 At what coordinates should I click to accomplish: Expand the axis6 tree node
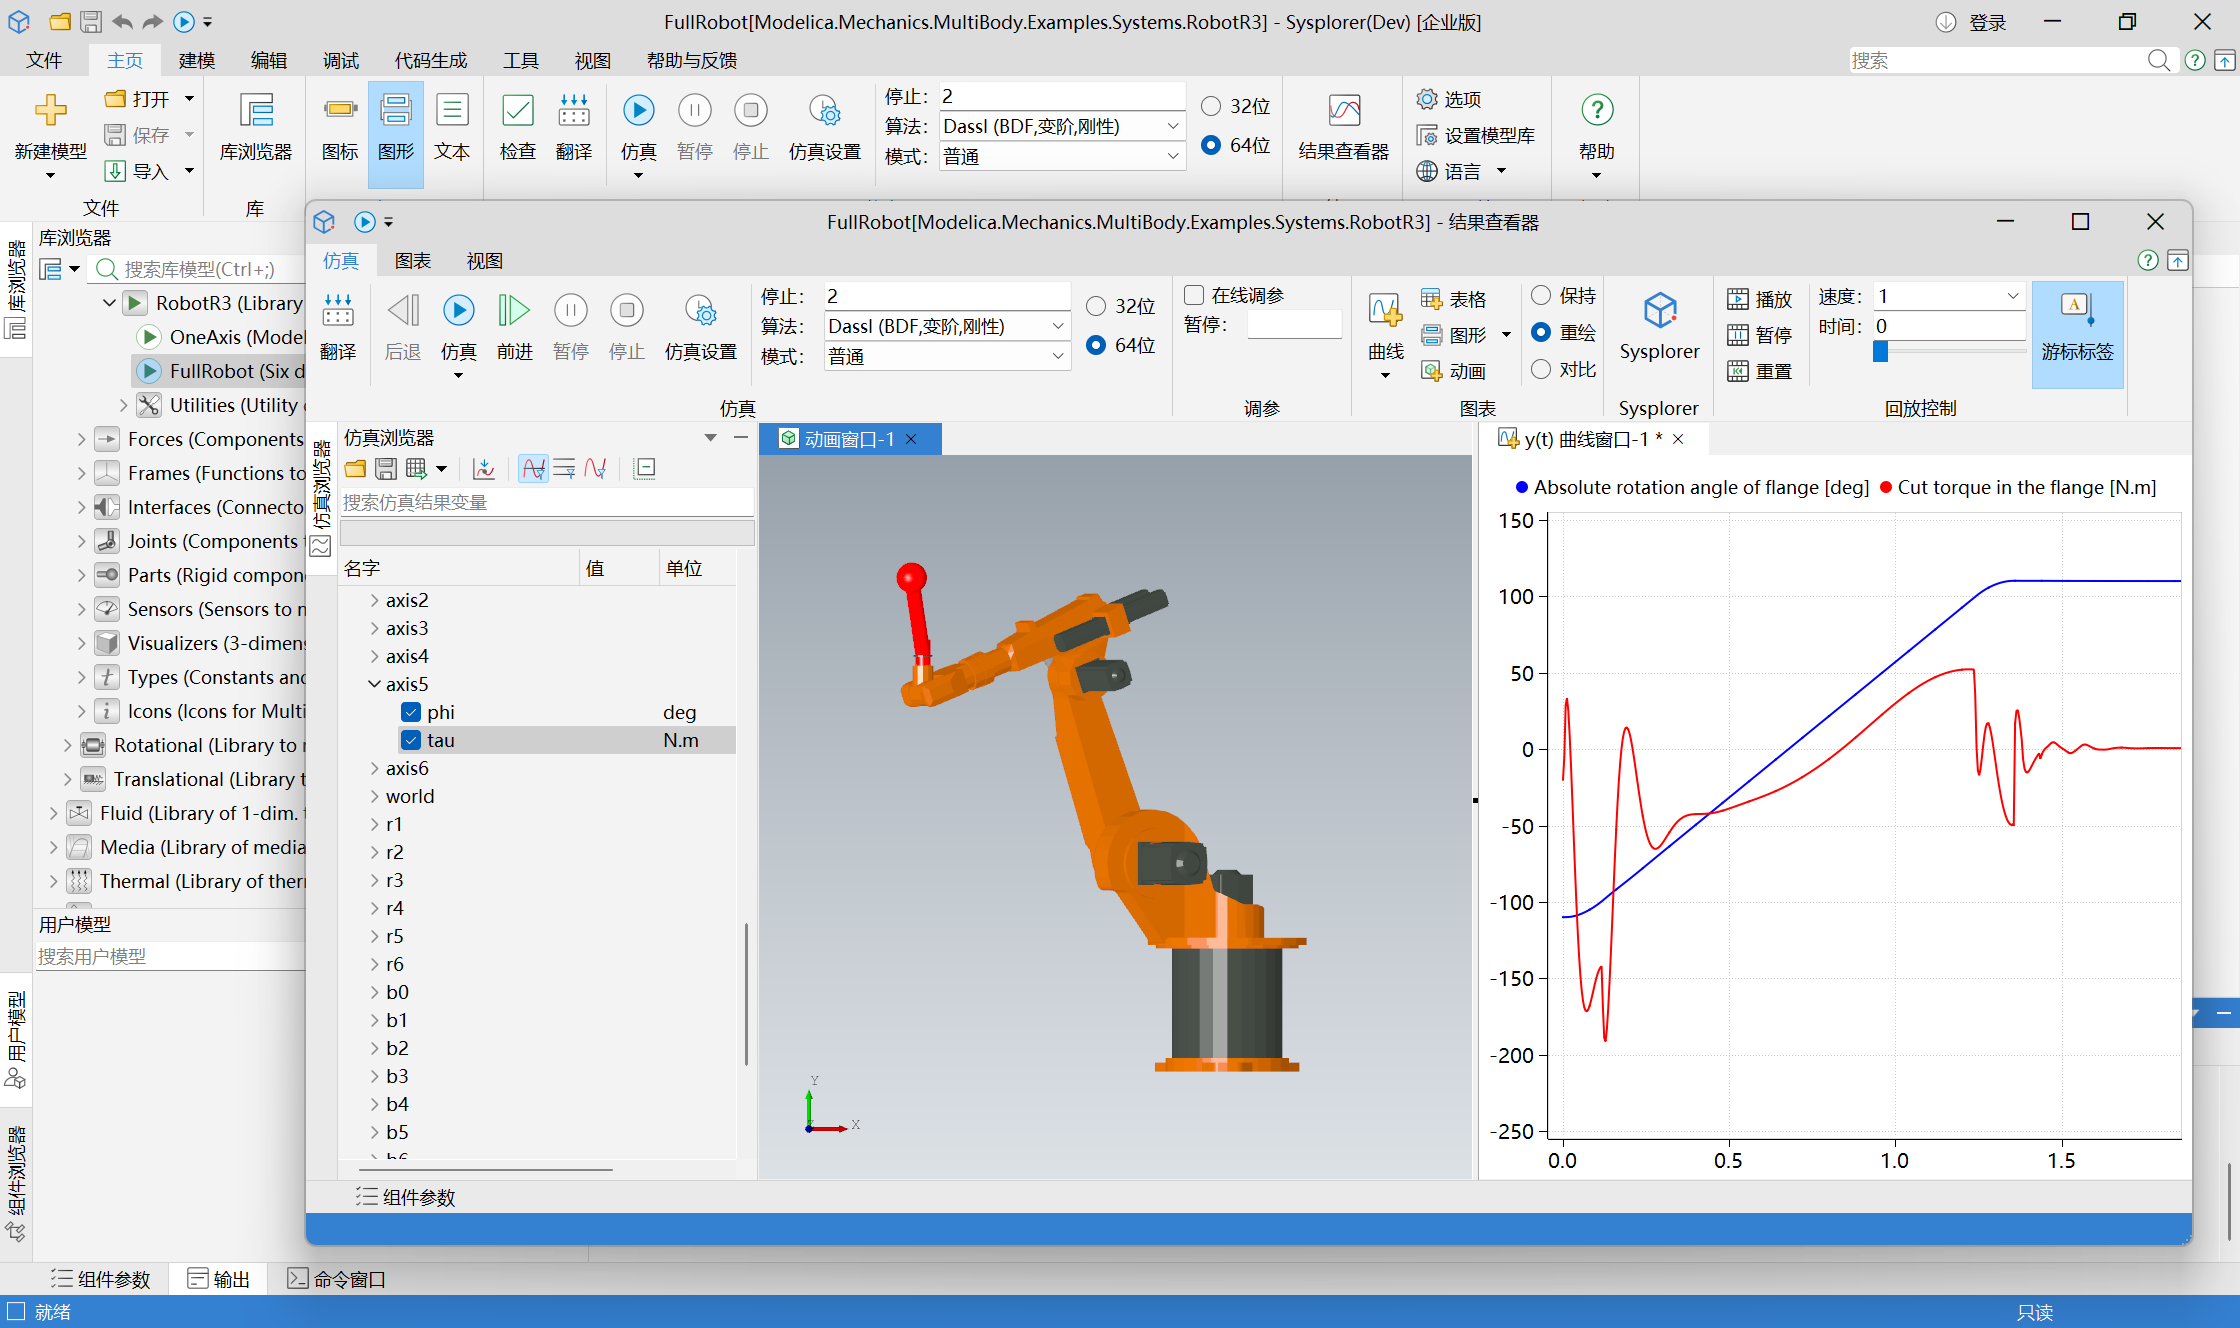(374, 768)
